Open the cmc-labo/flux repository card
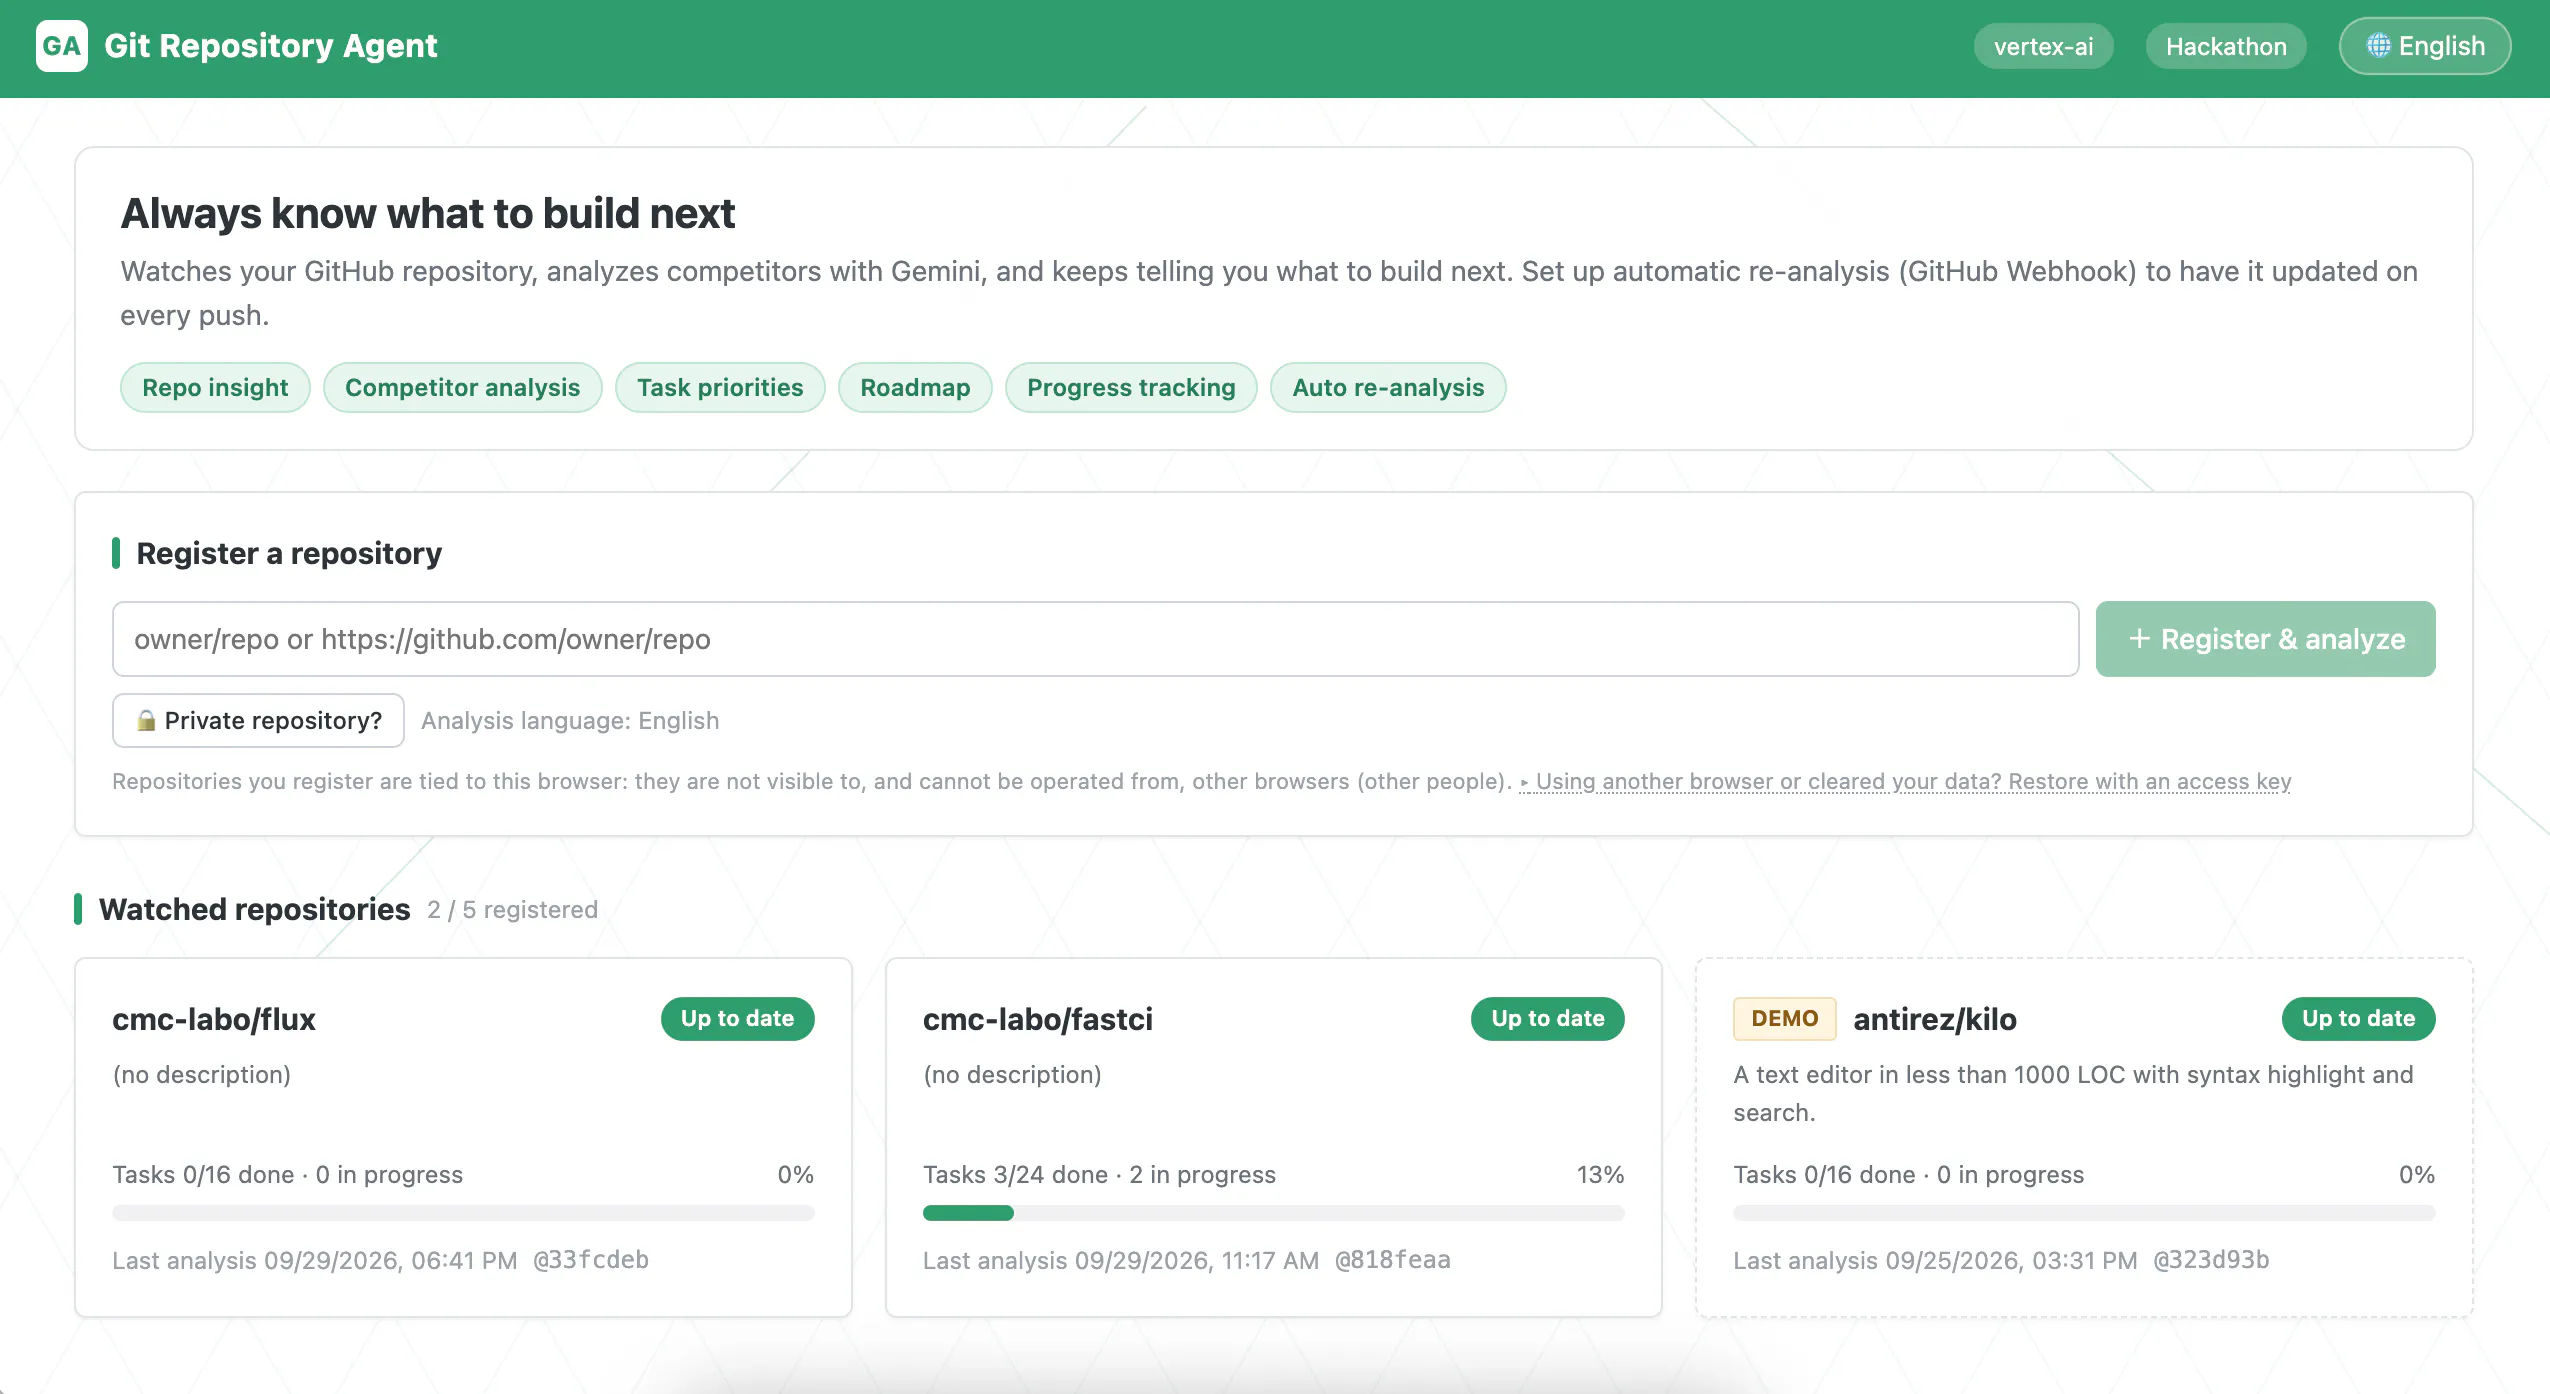Image resolution: width=2550 pixels, height=1394 pixels. 463,1137
